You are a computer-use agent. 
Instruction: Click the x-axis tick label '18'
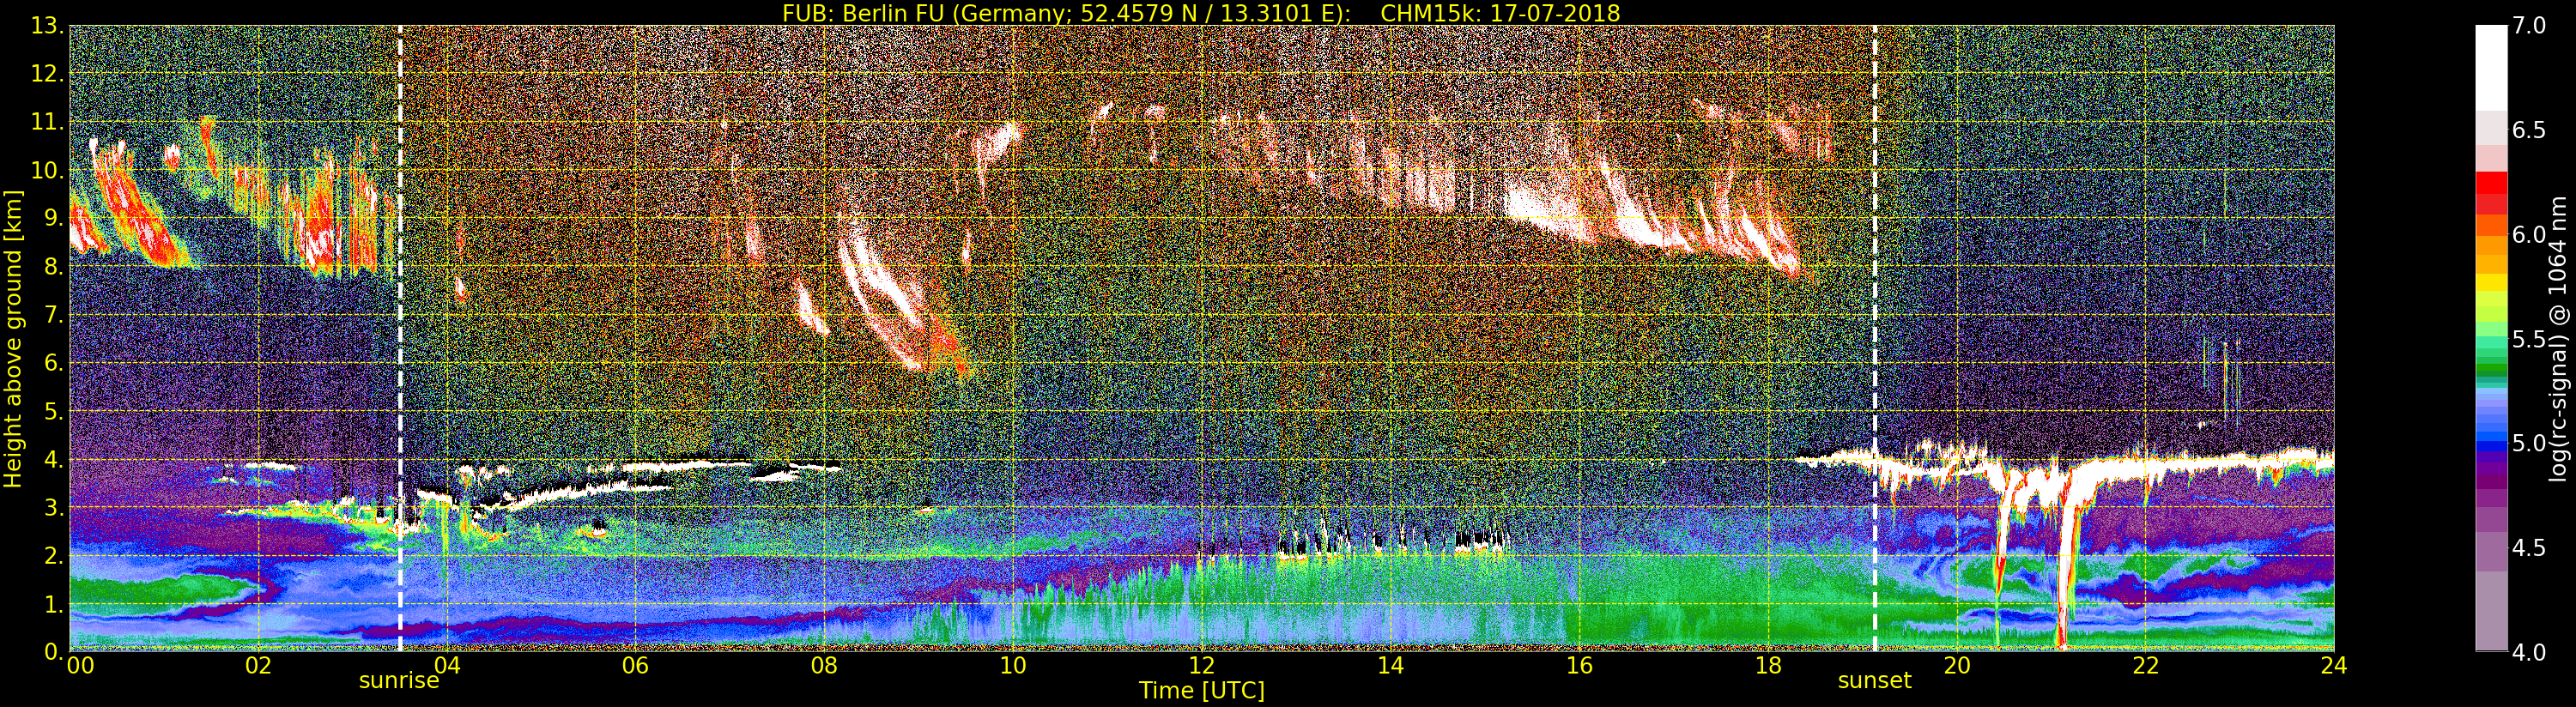click(1768, 666)
